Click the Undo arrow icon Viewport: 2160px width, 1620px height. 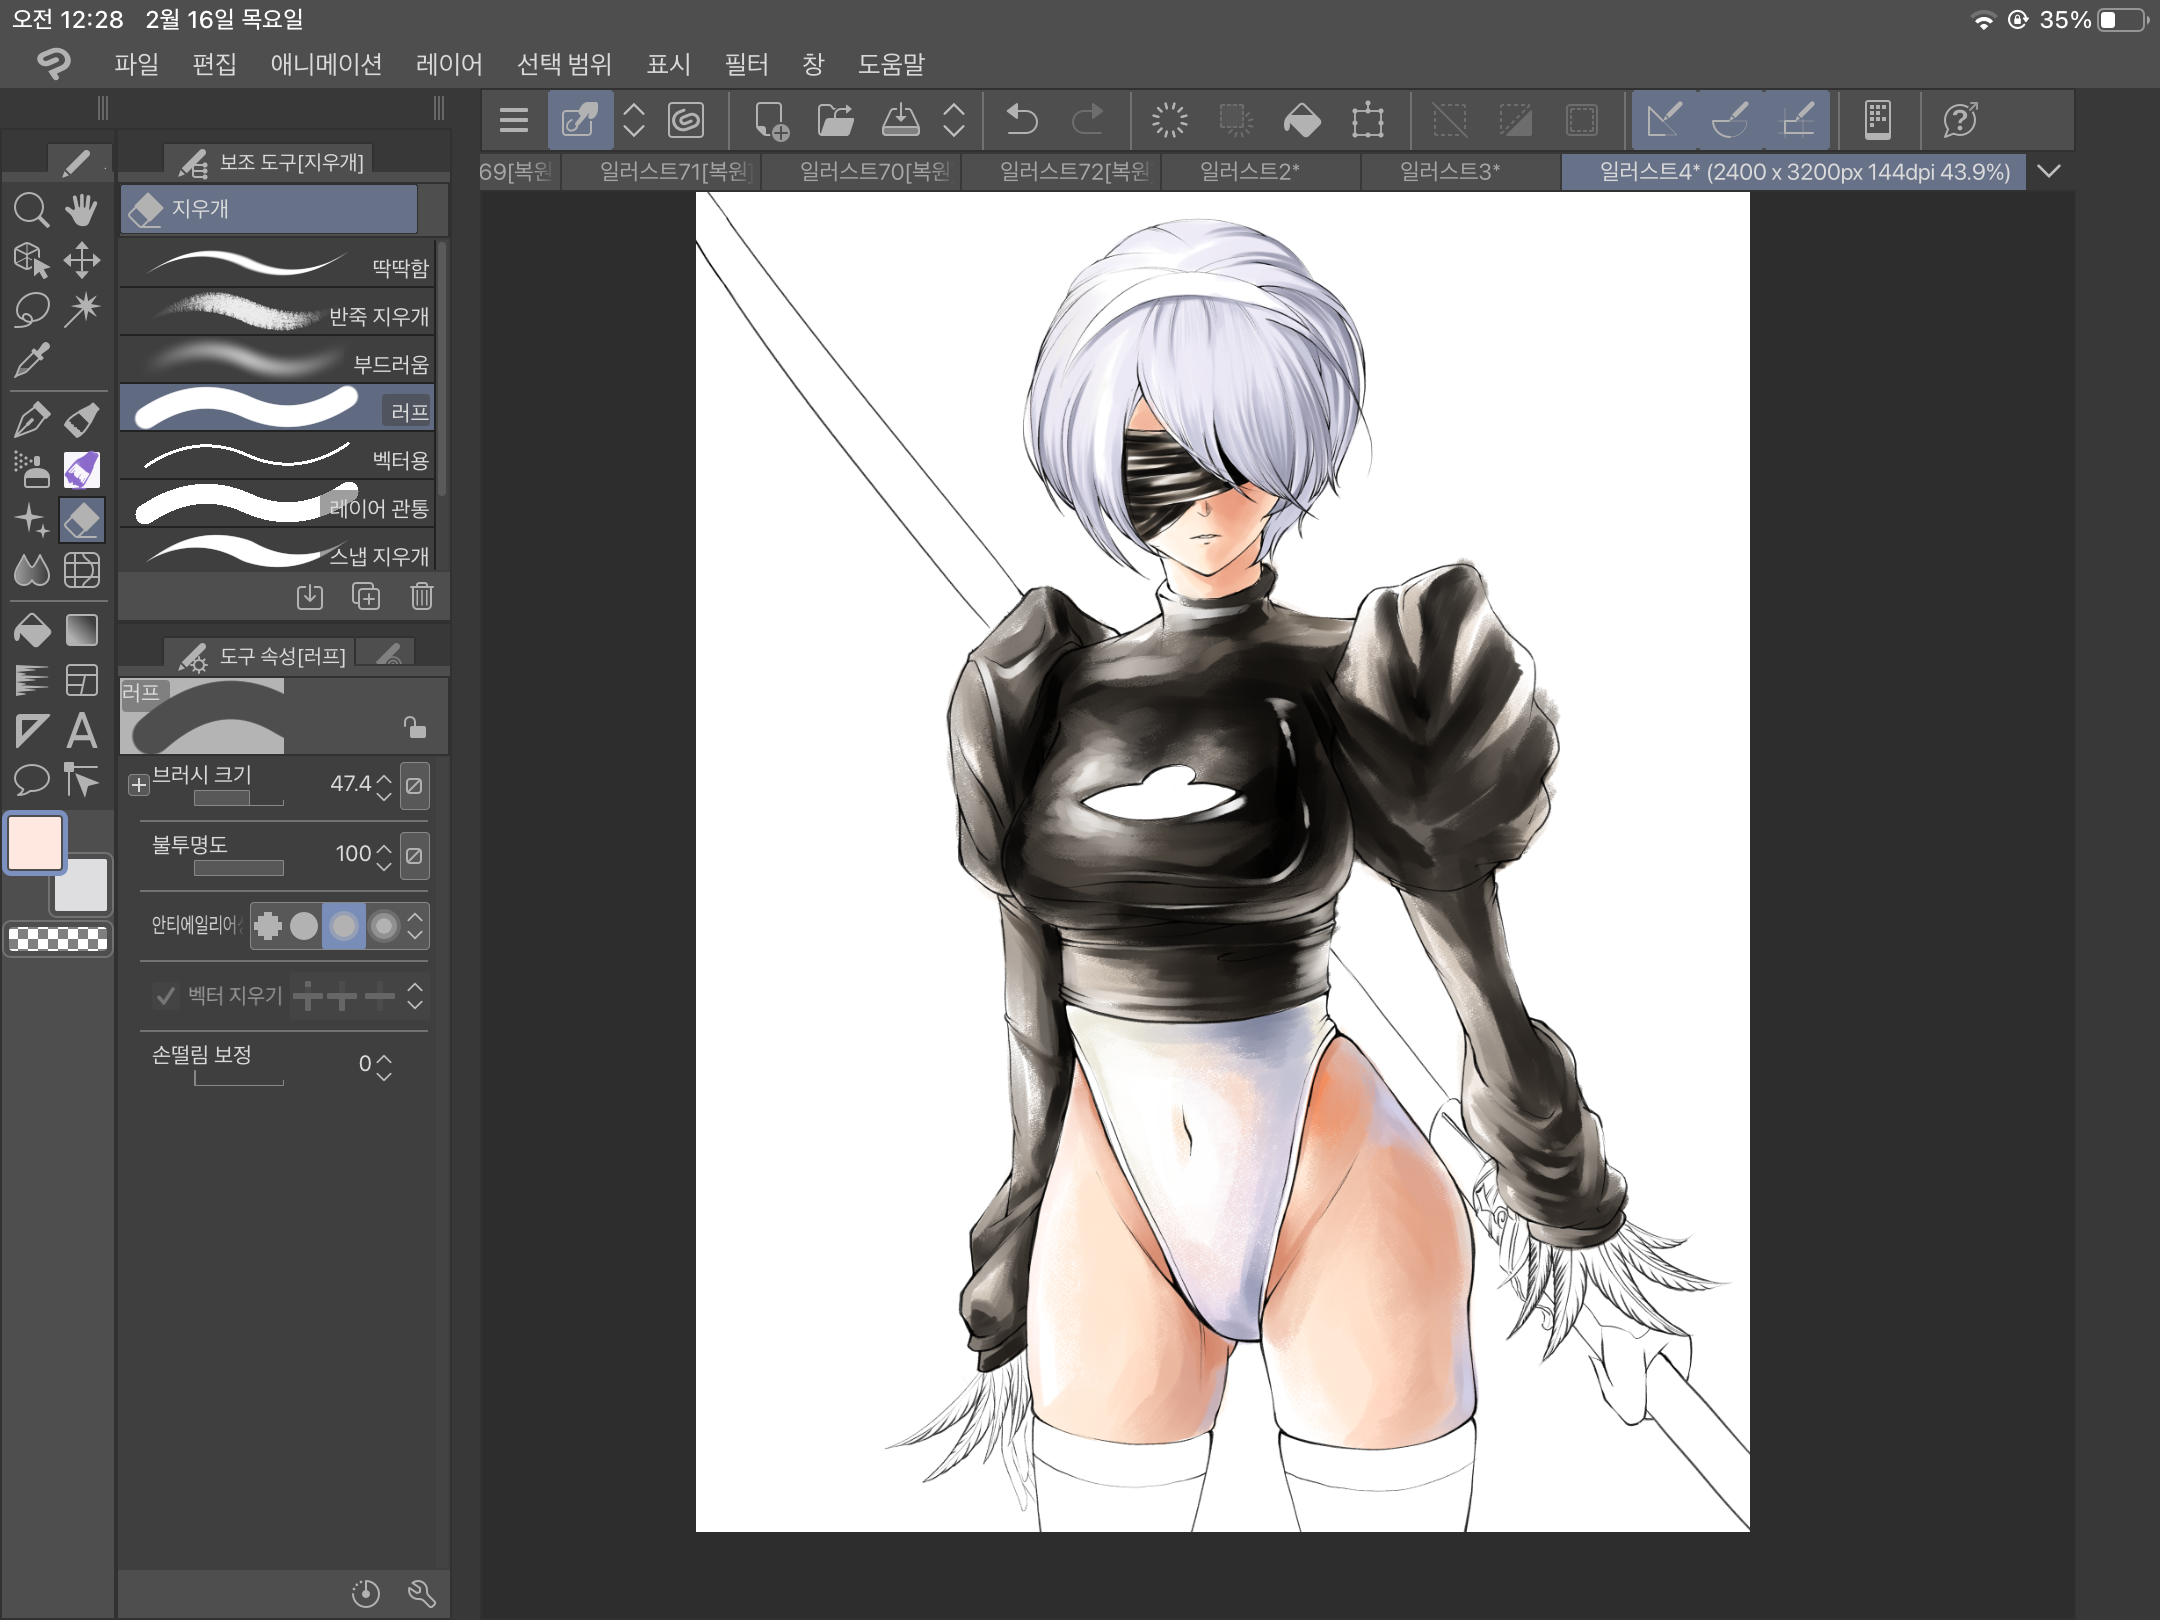1022,121
